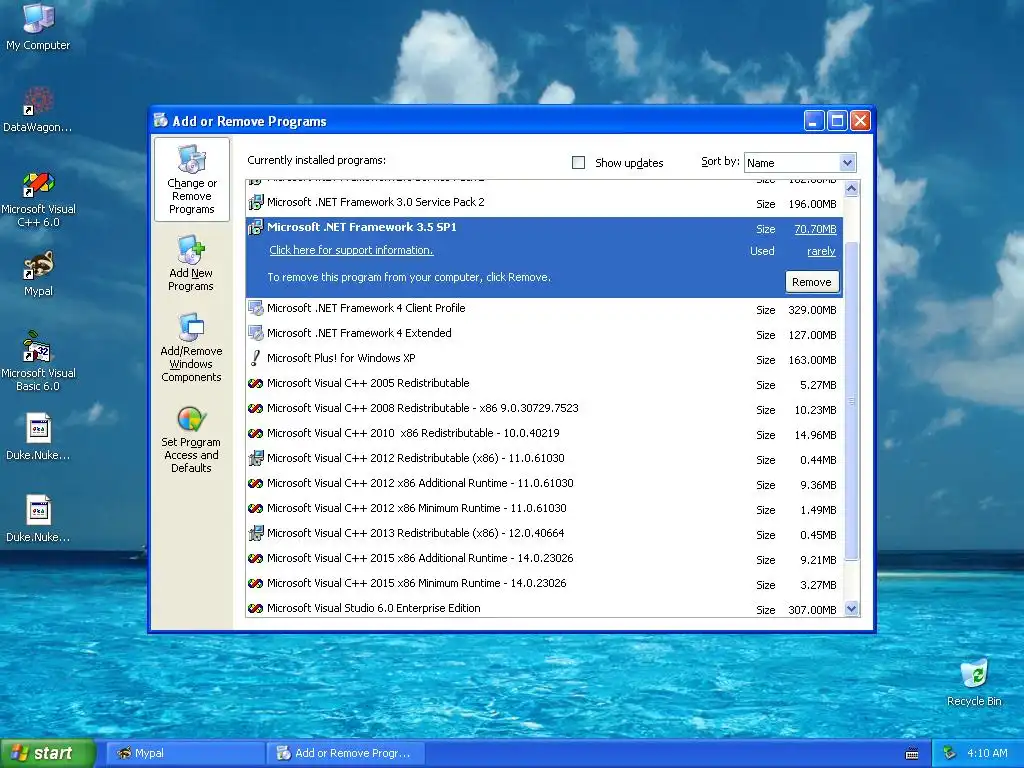Select Visual C++ 2012 x86 Minimum Runtime row
This screenshot has width=1024, height=768.
544,508
